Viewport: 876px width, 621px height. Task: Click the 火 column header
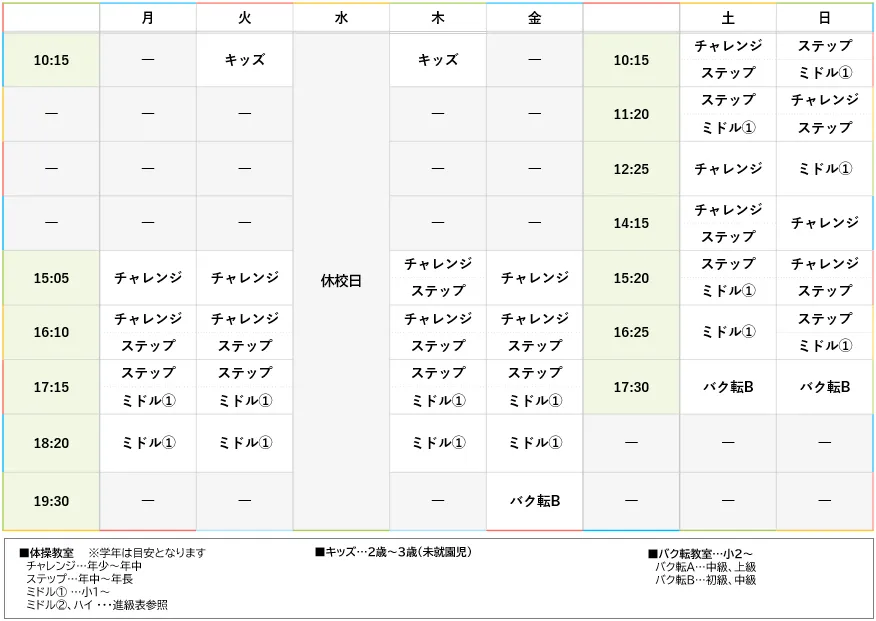pyautogui.click(x=244, y=17)
